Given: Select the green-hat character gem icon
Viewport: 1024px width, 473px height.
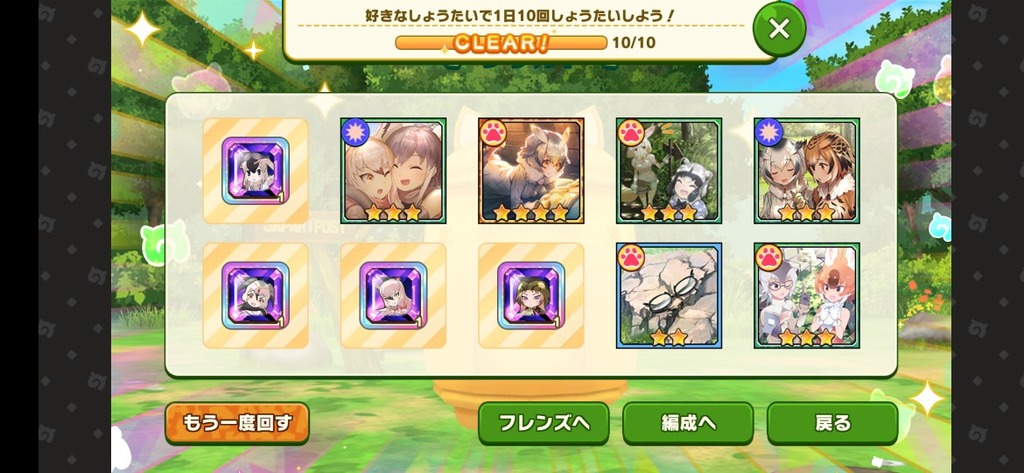Looking at the screenshot, I should (531, 296).
